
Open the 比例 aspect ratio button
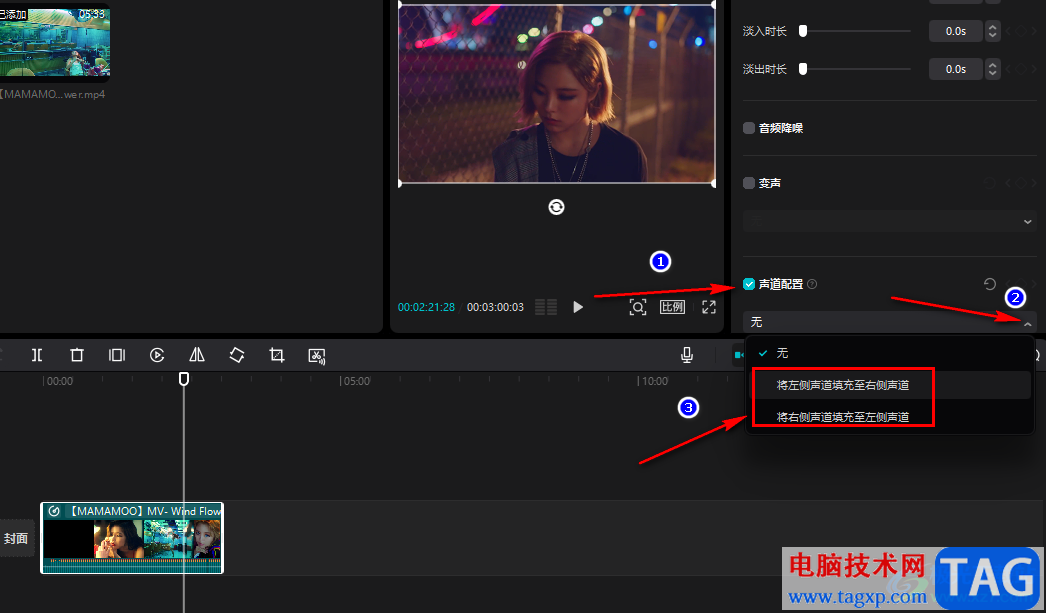click(x=672, y=307)
